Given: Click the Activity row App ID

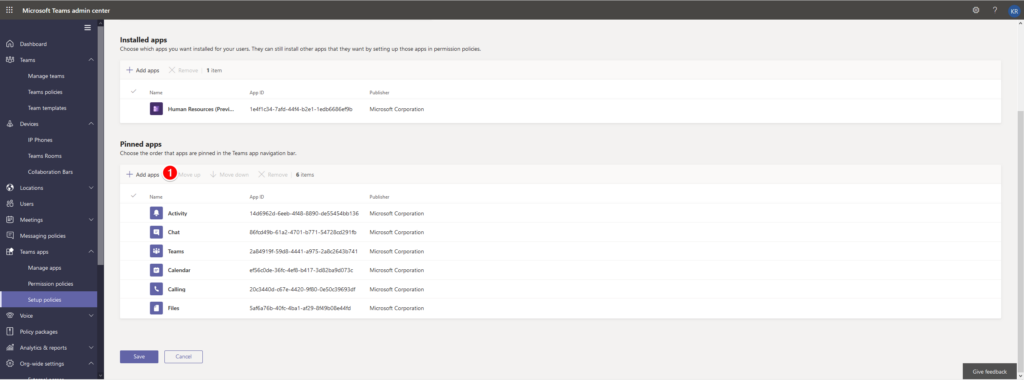Looking at the screenshot, I should tap(304, 214).
